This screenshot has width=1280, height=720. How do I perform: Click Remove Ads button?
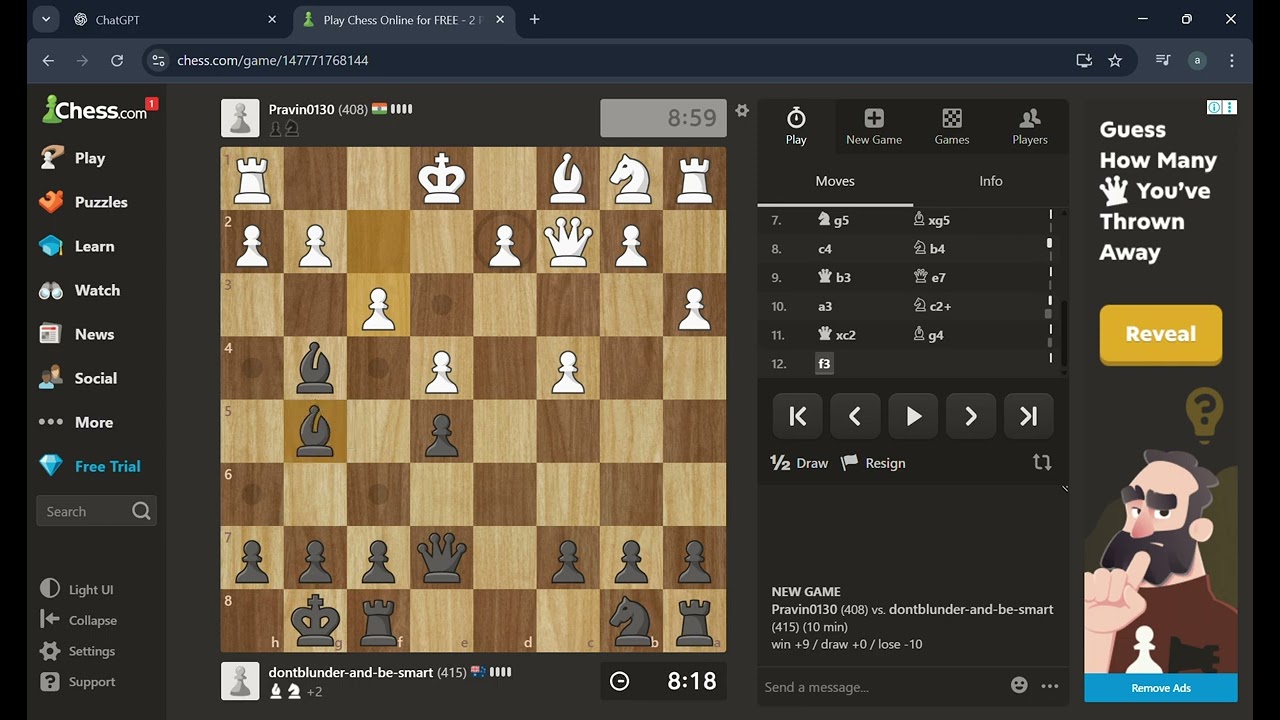pyautogui.click(x=1161, y=688)
